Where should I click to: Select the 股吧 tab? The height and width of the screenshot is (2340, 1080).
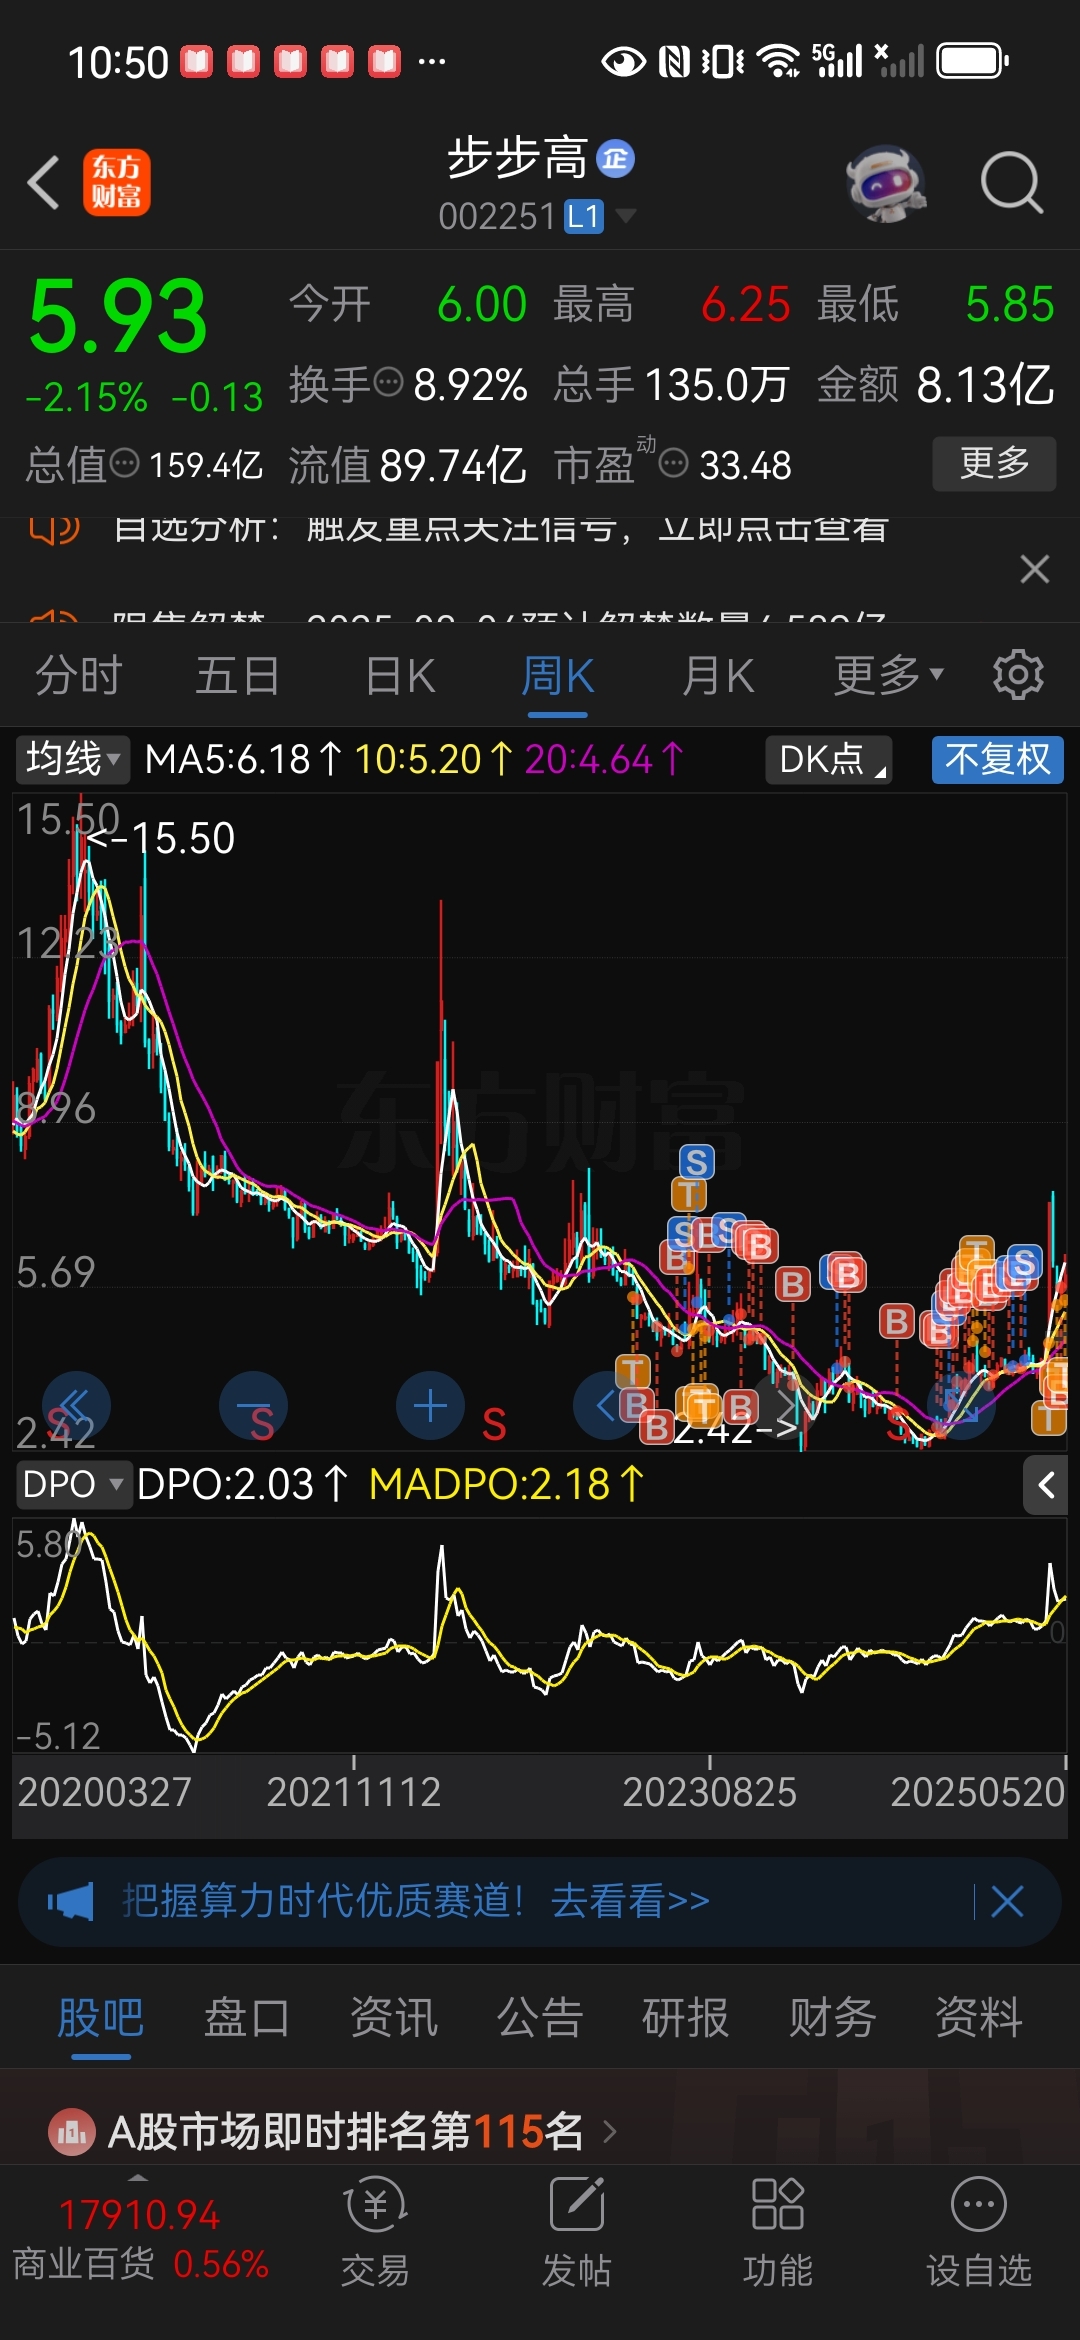(100, 2017)
